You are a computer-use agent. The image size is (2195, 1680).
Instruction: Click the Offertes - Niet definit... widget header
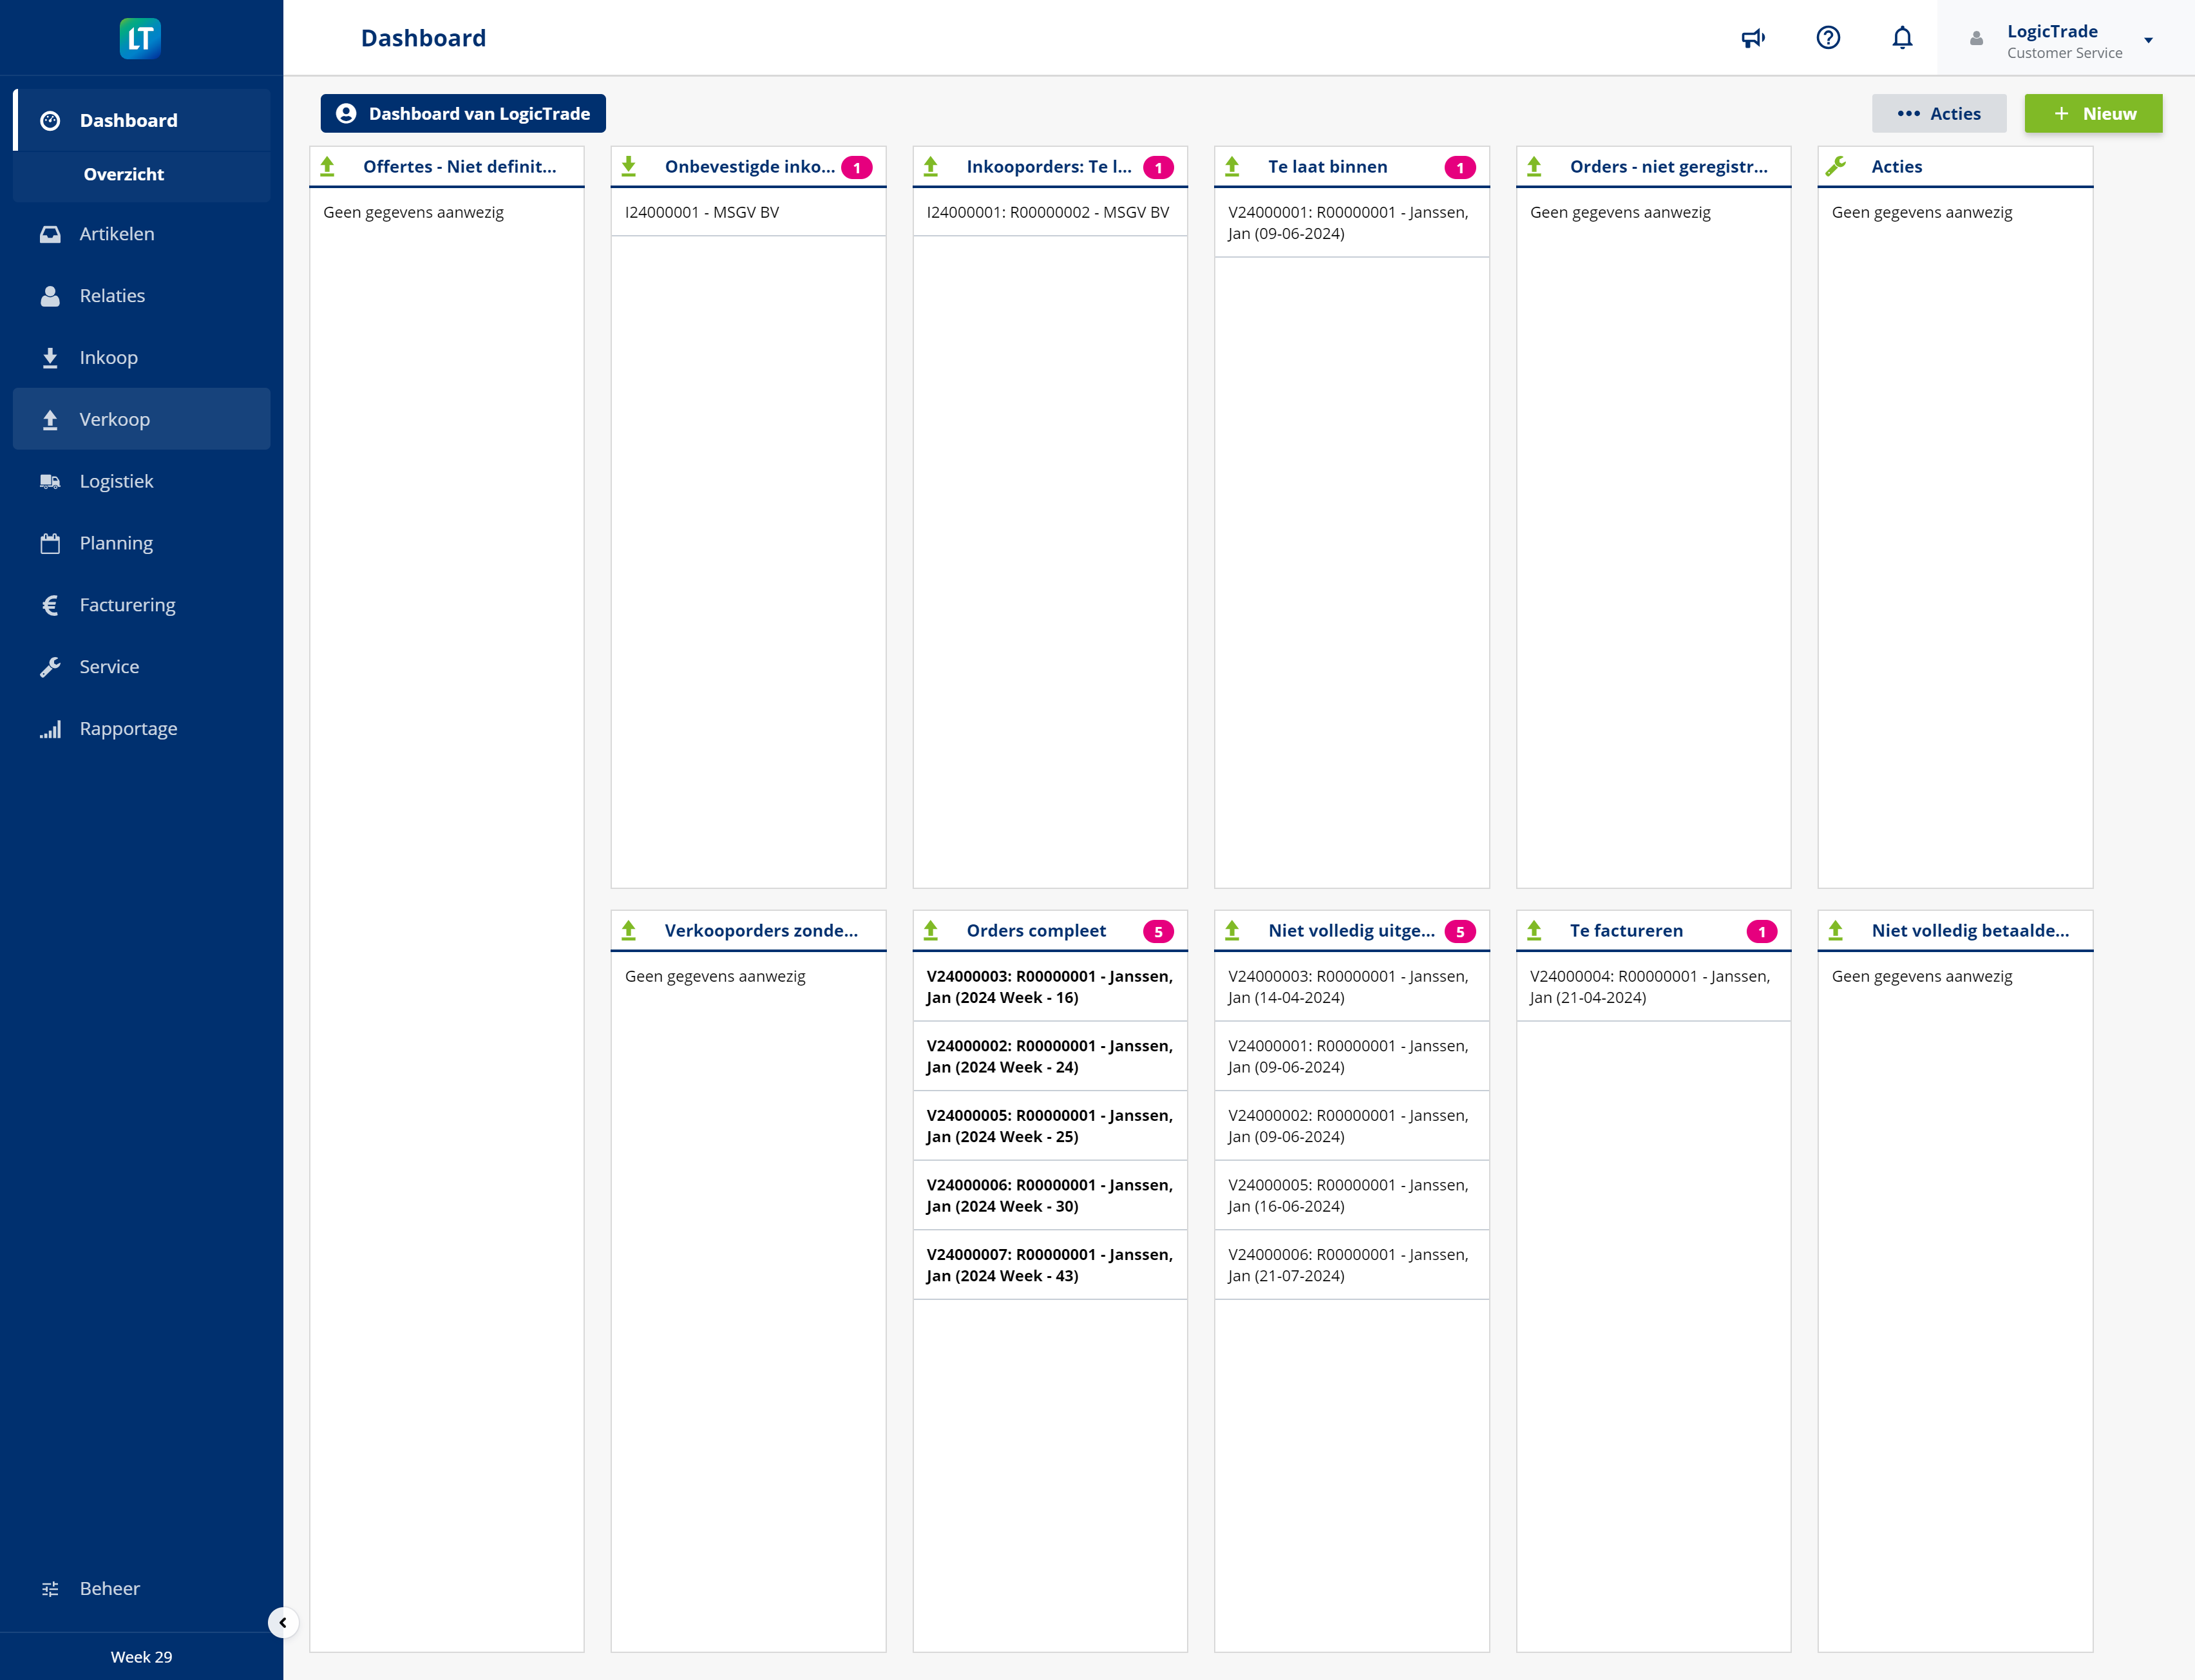coord(447,167)
